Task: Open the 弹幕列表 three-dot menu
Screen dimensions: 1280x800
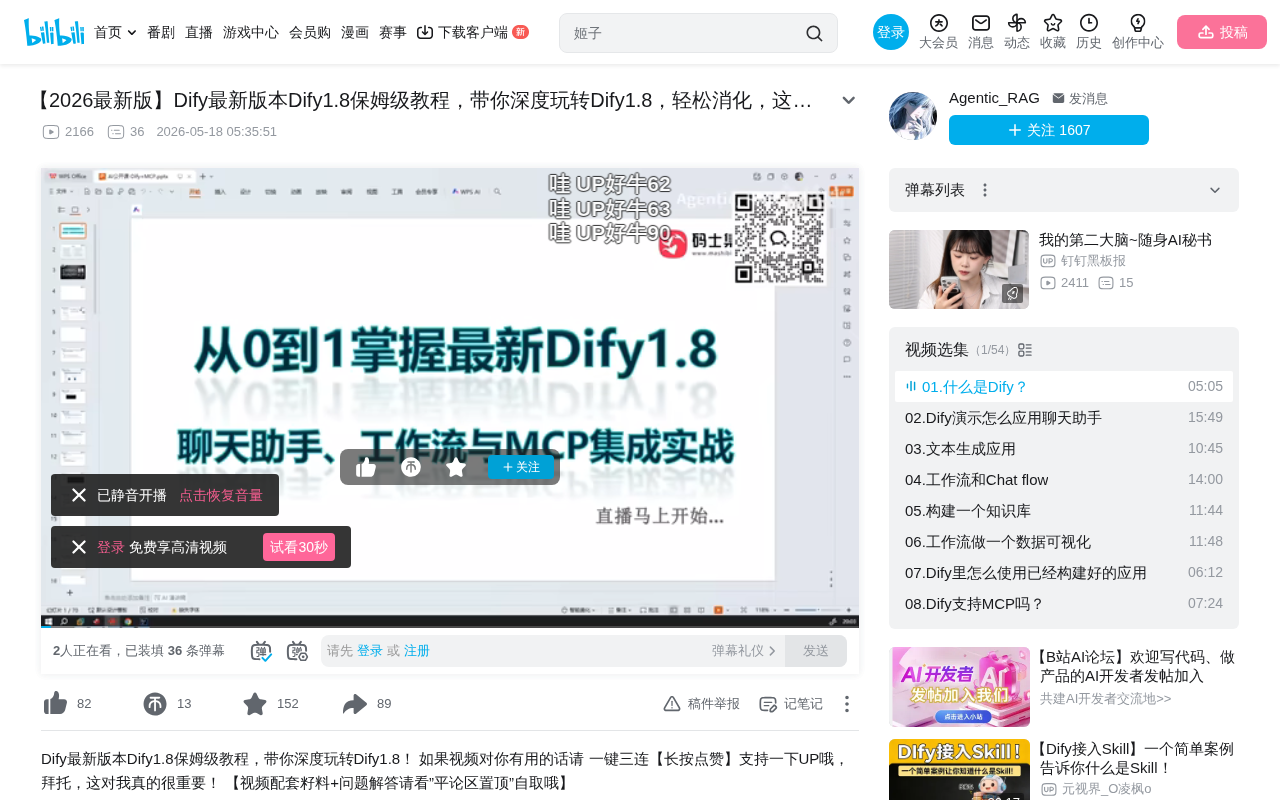Action: point(984,190)
